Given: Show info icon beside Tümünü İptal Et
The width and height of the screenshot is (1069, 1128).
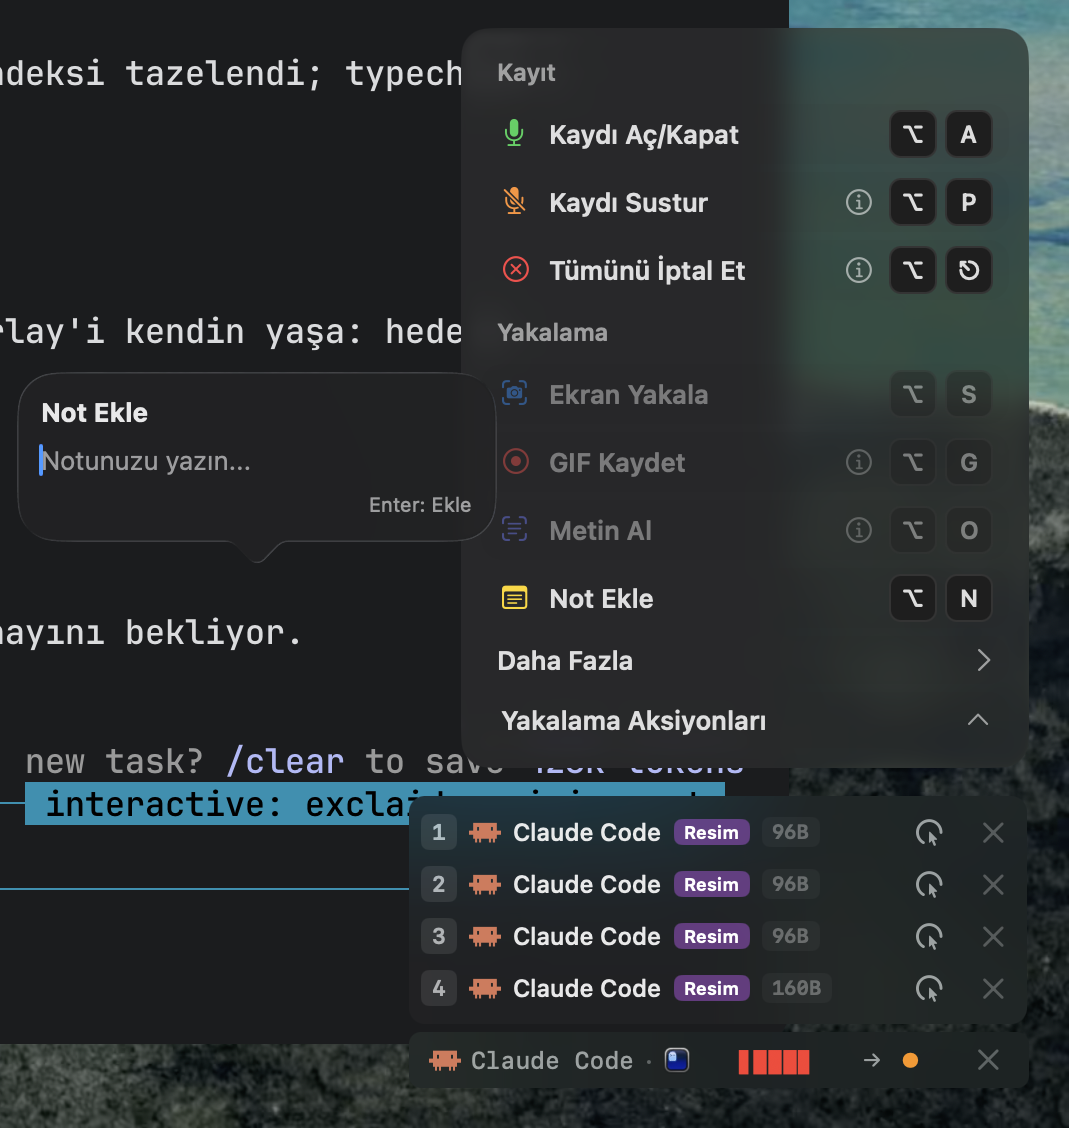Looking at the screenshot, I should pyautogui.click(x=858, y=270).
